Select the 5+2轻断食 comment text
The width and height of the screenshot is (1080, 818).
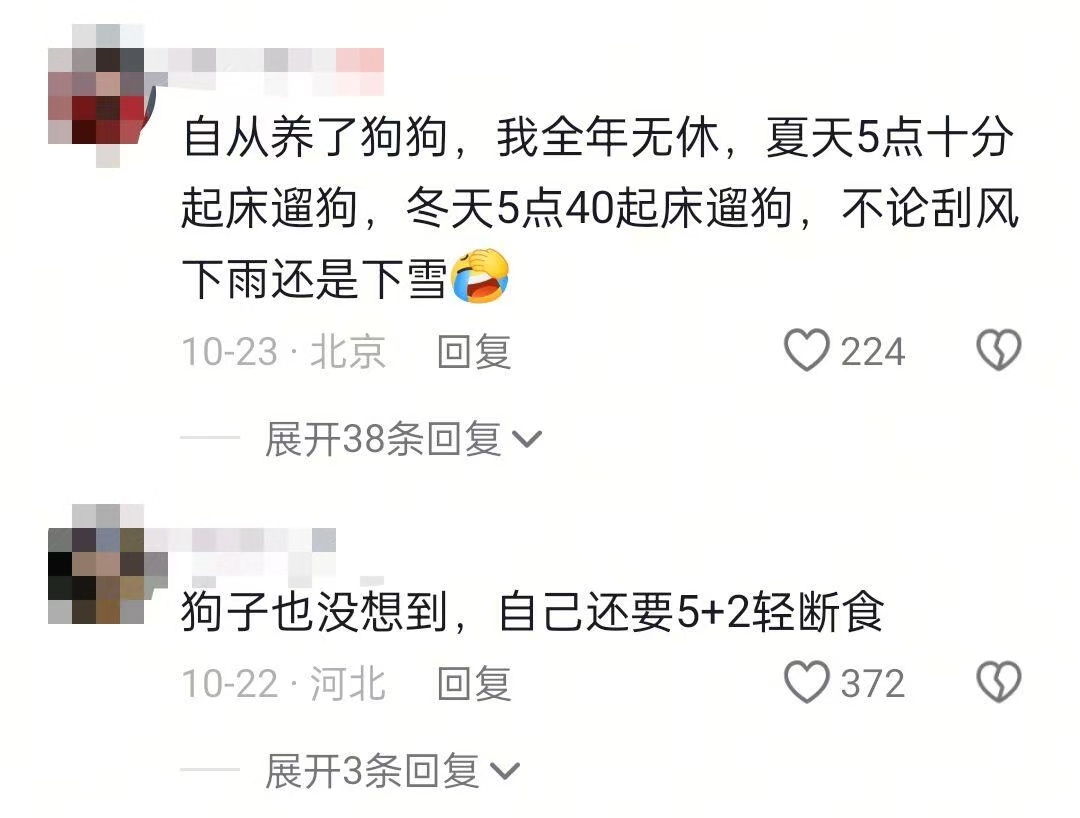[x=532, y=611]
